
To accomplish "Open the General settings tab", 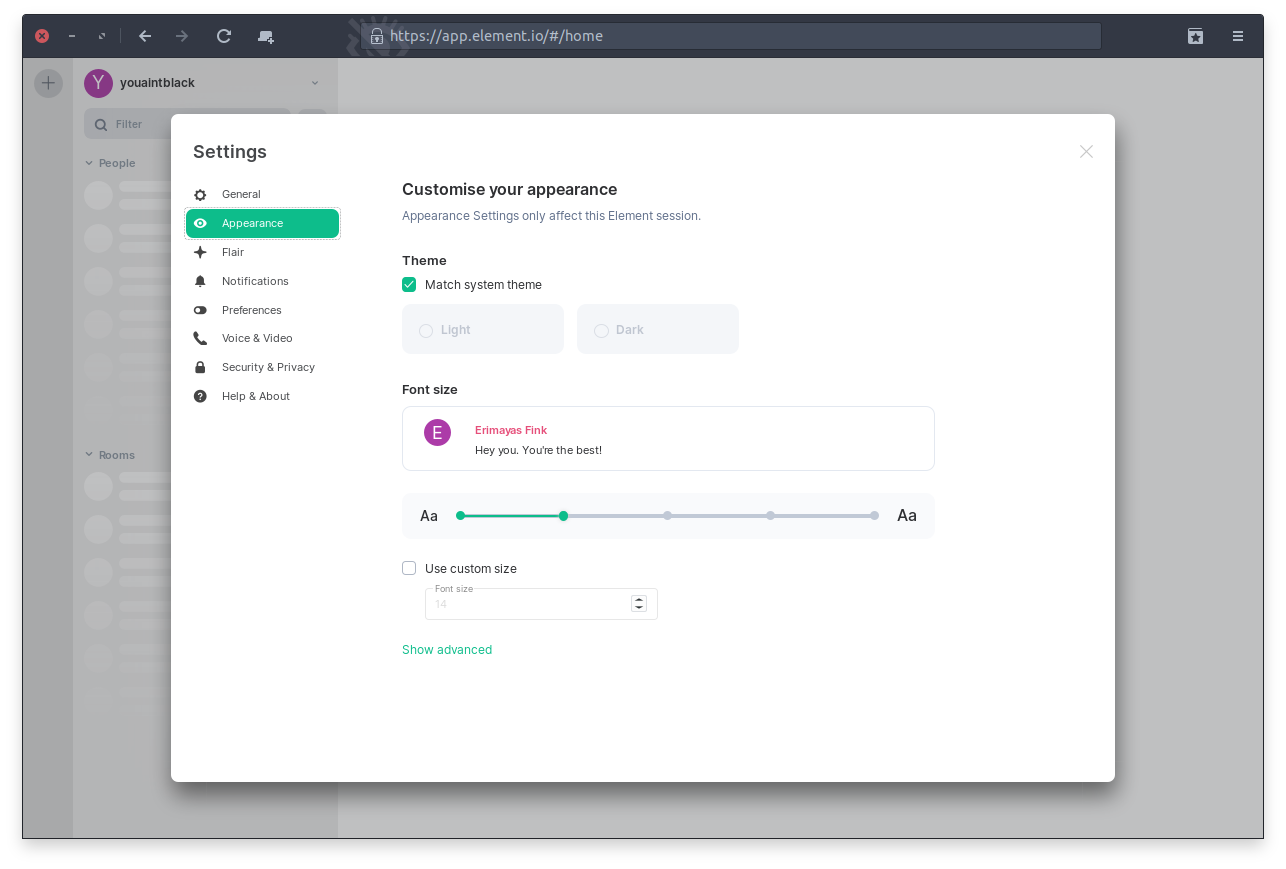I will click(262, 194).
